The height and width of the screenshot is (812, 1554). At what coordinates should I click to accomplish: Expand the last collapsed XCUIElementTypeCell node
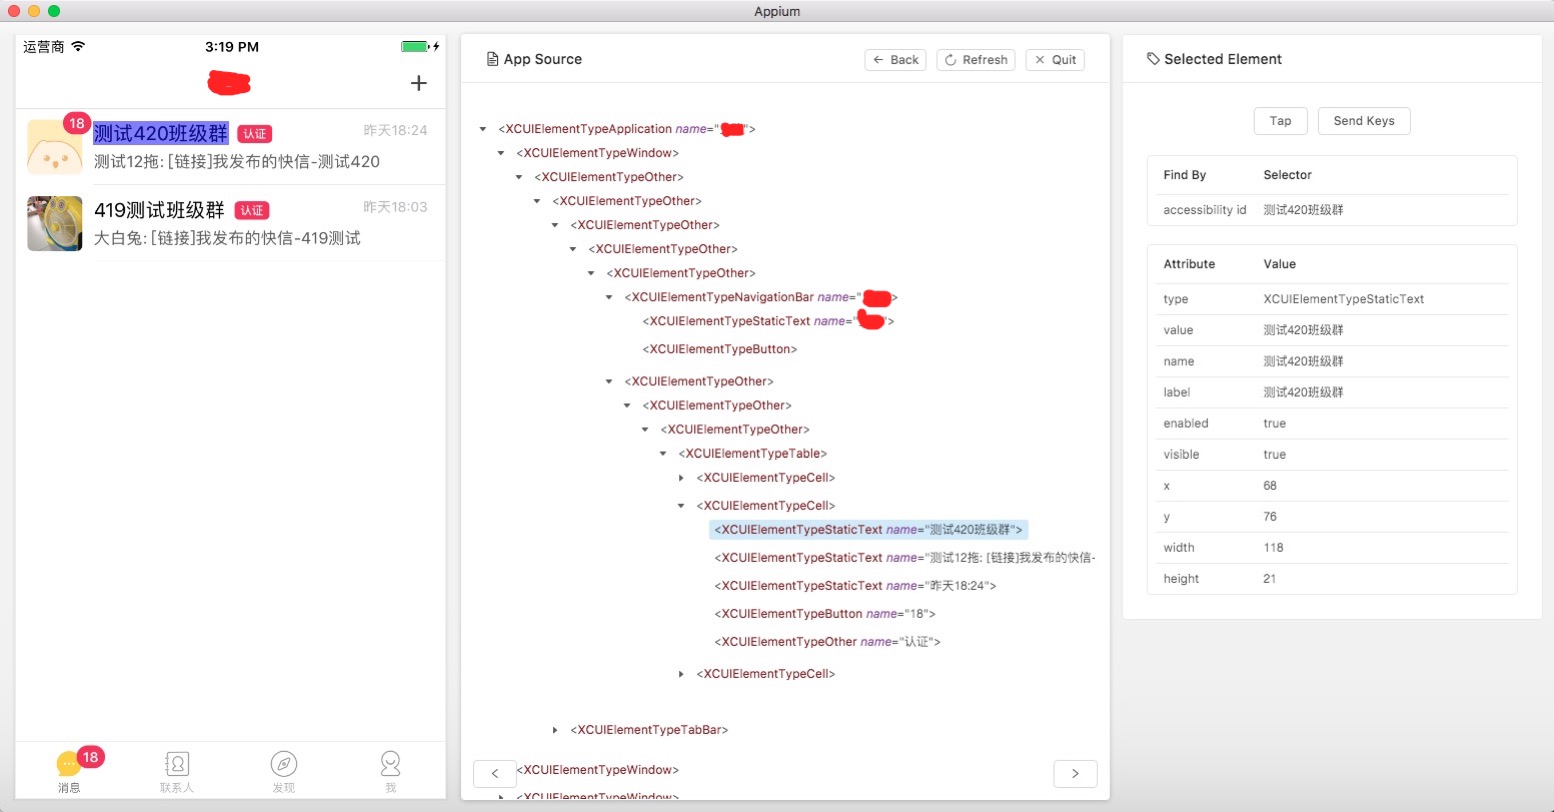tap(682, 674)
